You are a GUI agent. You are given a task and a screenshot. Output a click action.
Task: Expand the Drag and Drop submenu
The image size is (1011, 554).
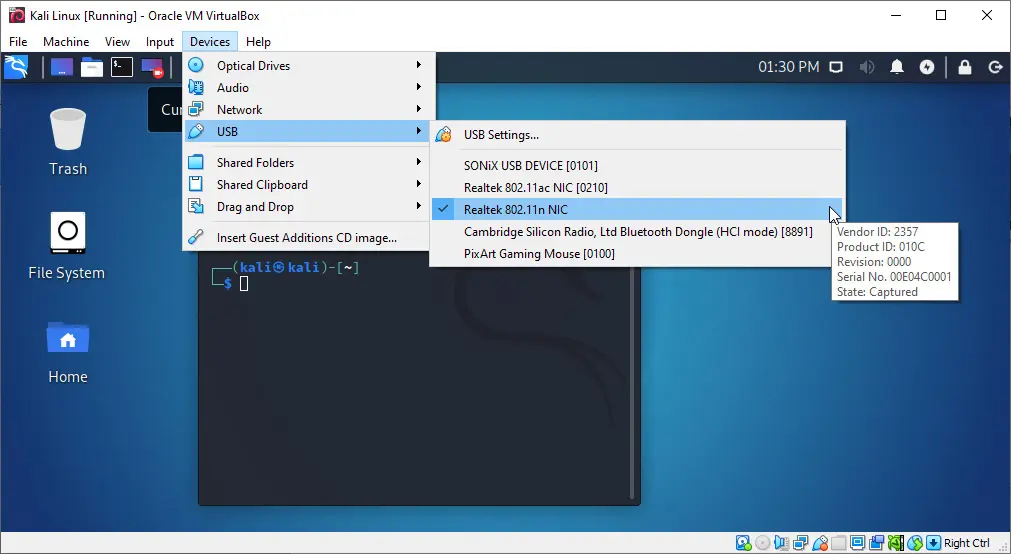(307, 206)
